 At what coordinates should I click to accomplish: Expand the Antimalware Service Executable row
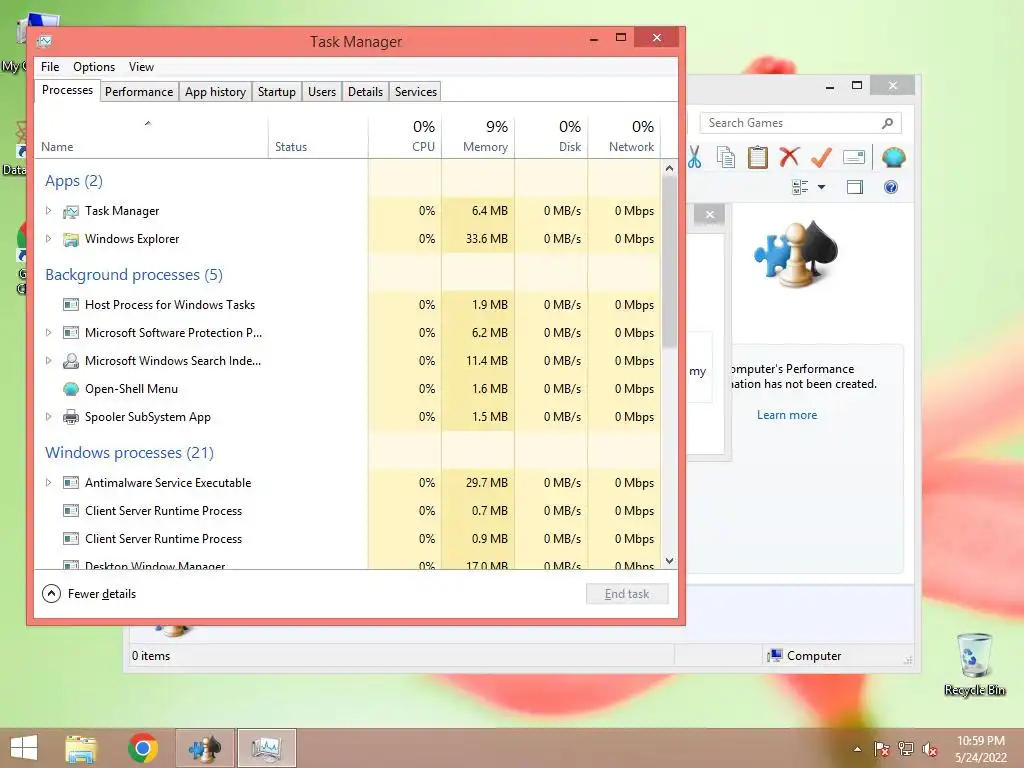coord(48,483)
